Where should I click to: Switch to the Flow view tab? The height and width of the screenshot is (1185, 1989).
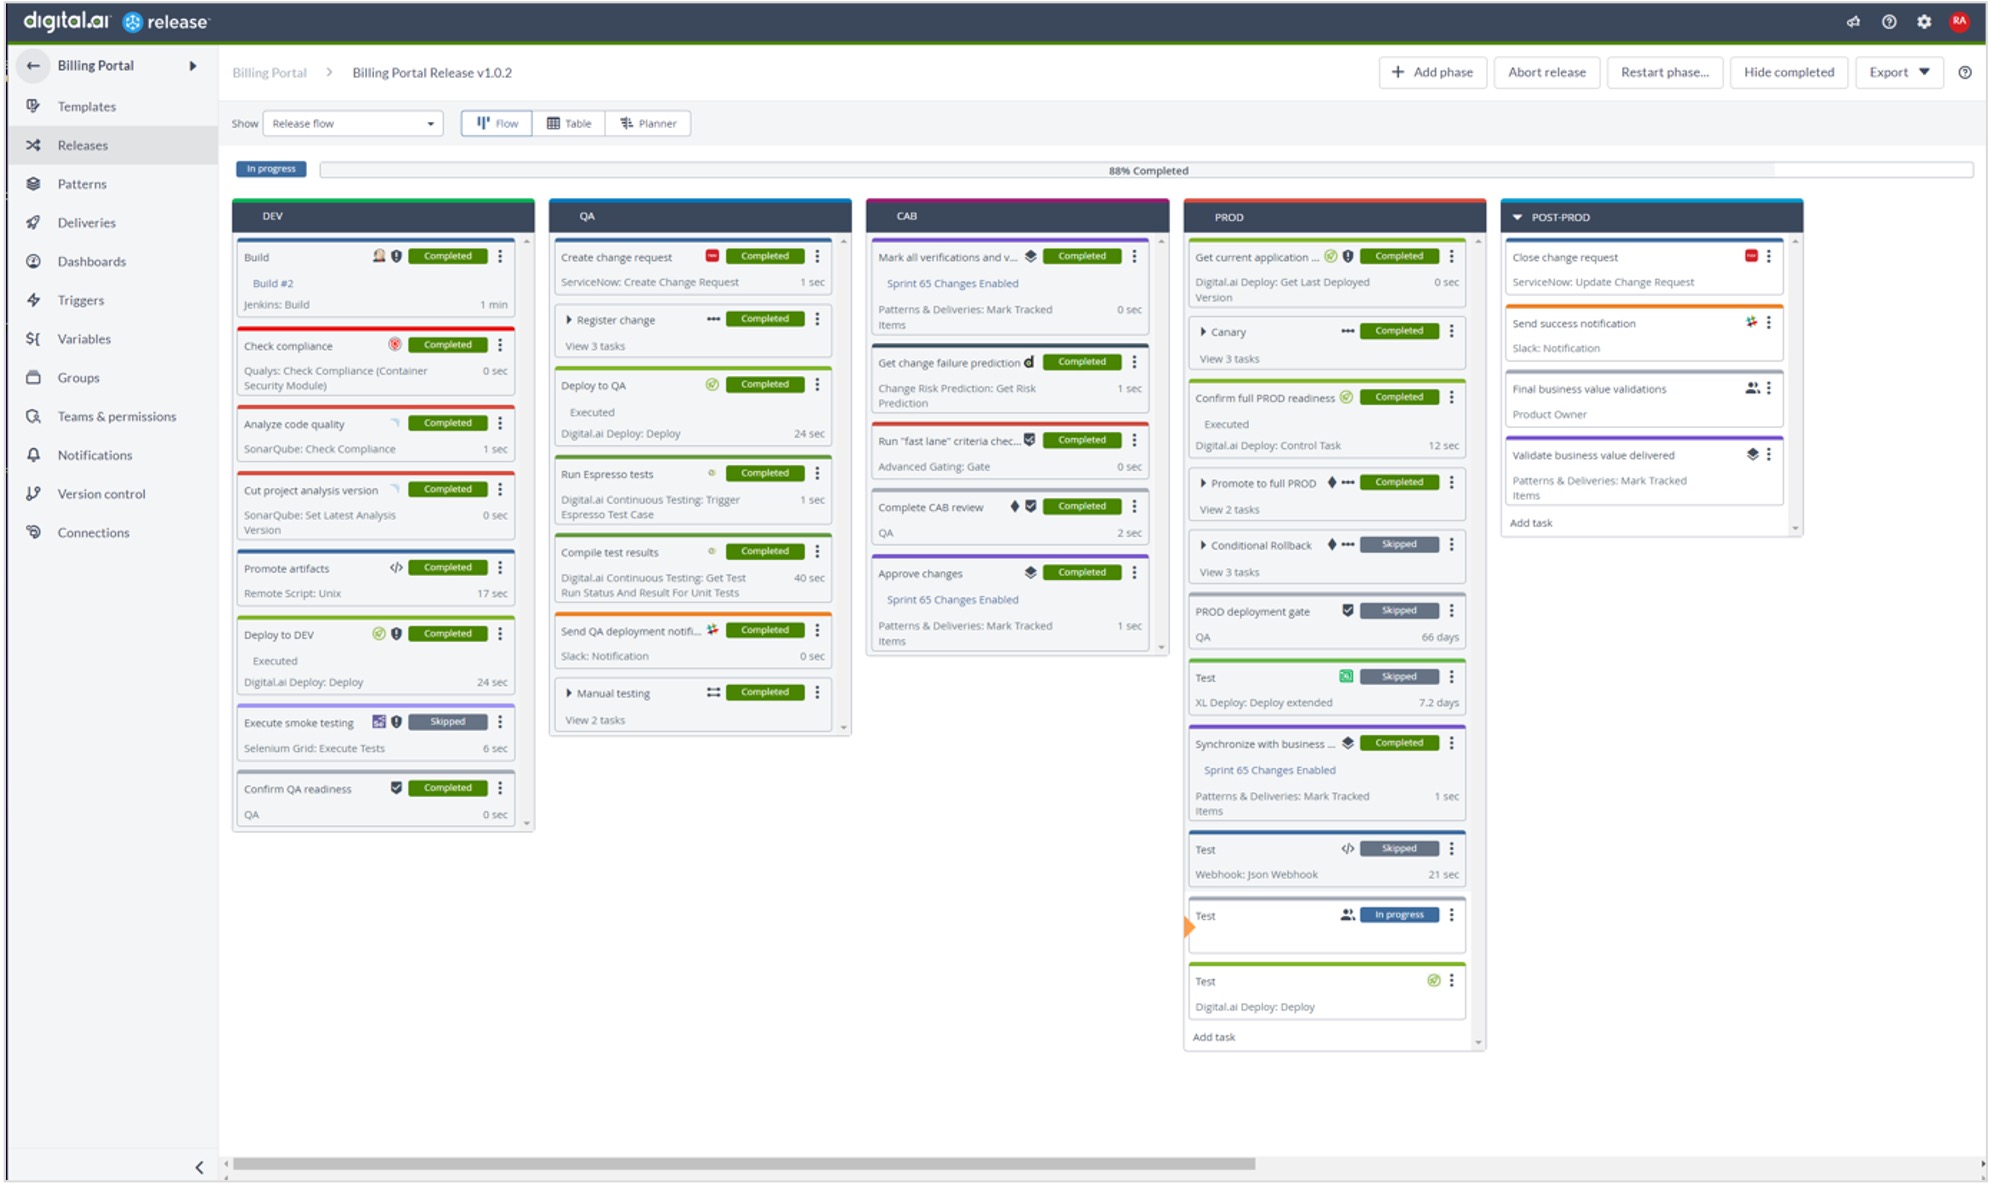click(x=497, y=124)
